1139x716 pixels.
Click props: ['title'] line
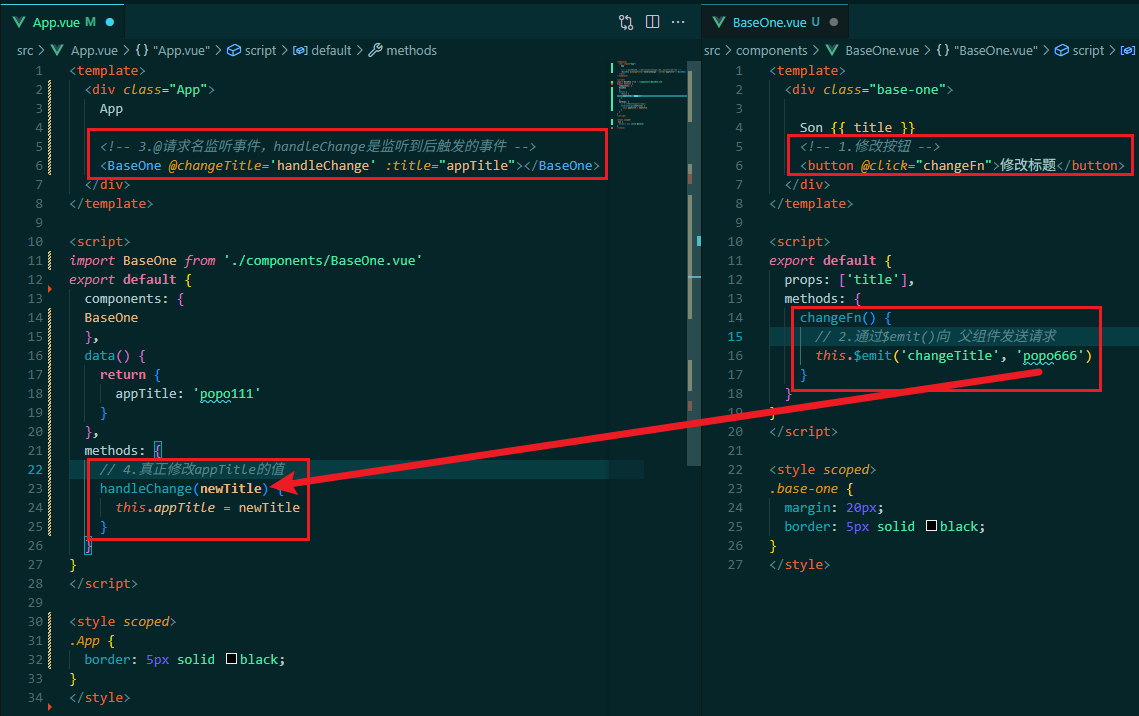[x=849, y=279]
